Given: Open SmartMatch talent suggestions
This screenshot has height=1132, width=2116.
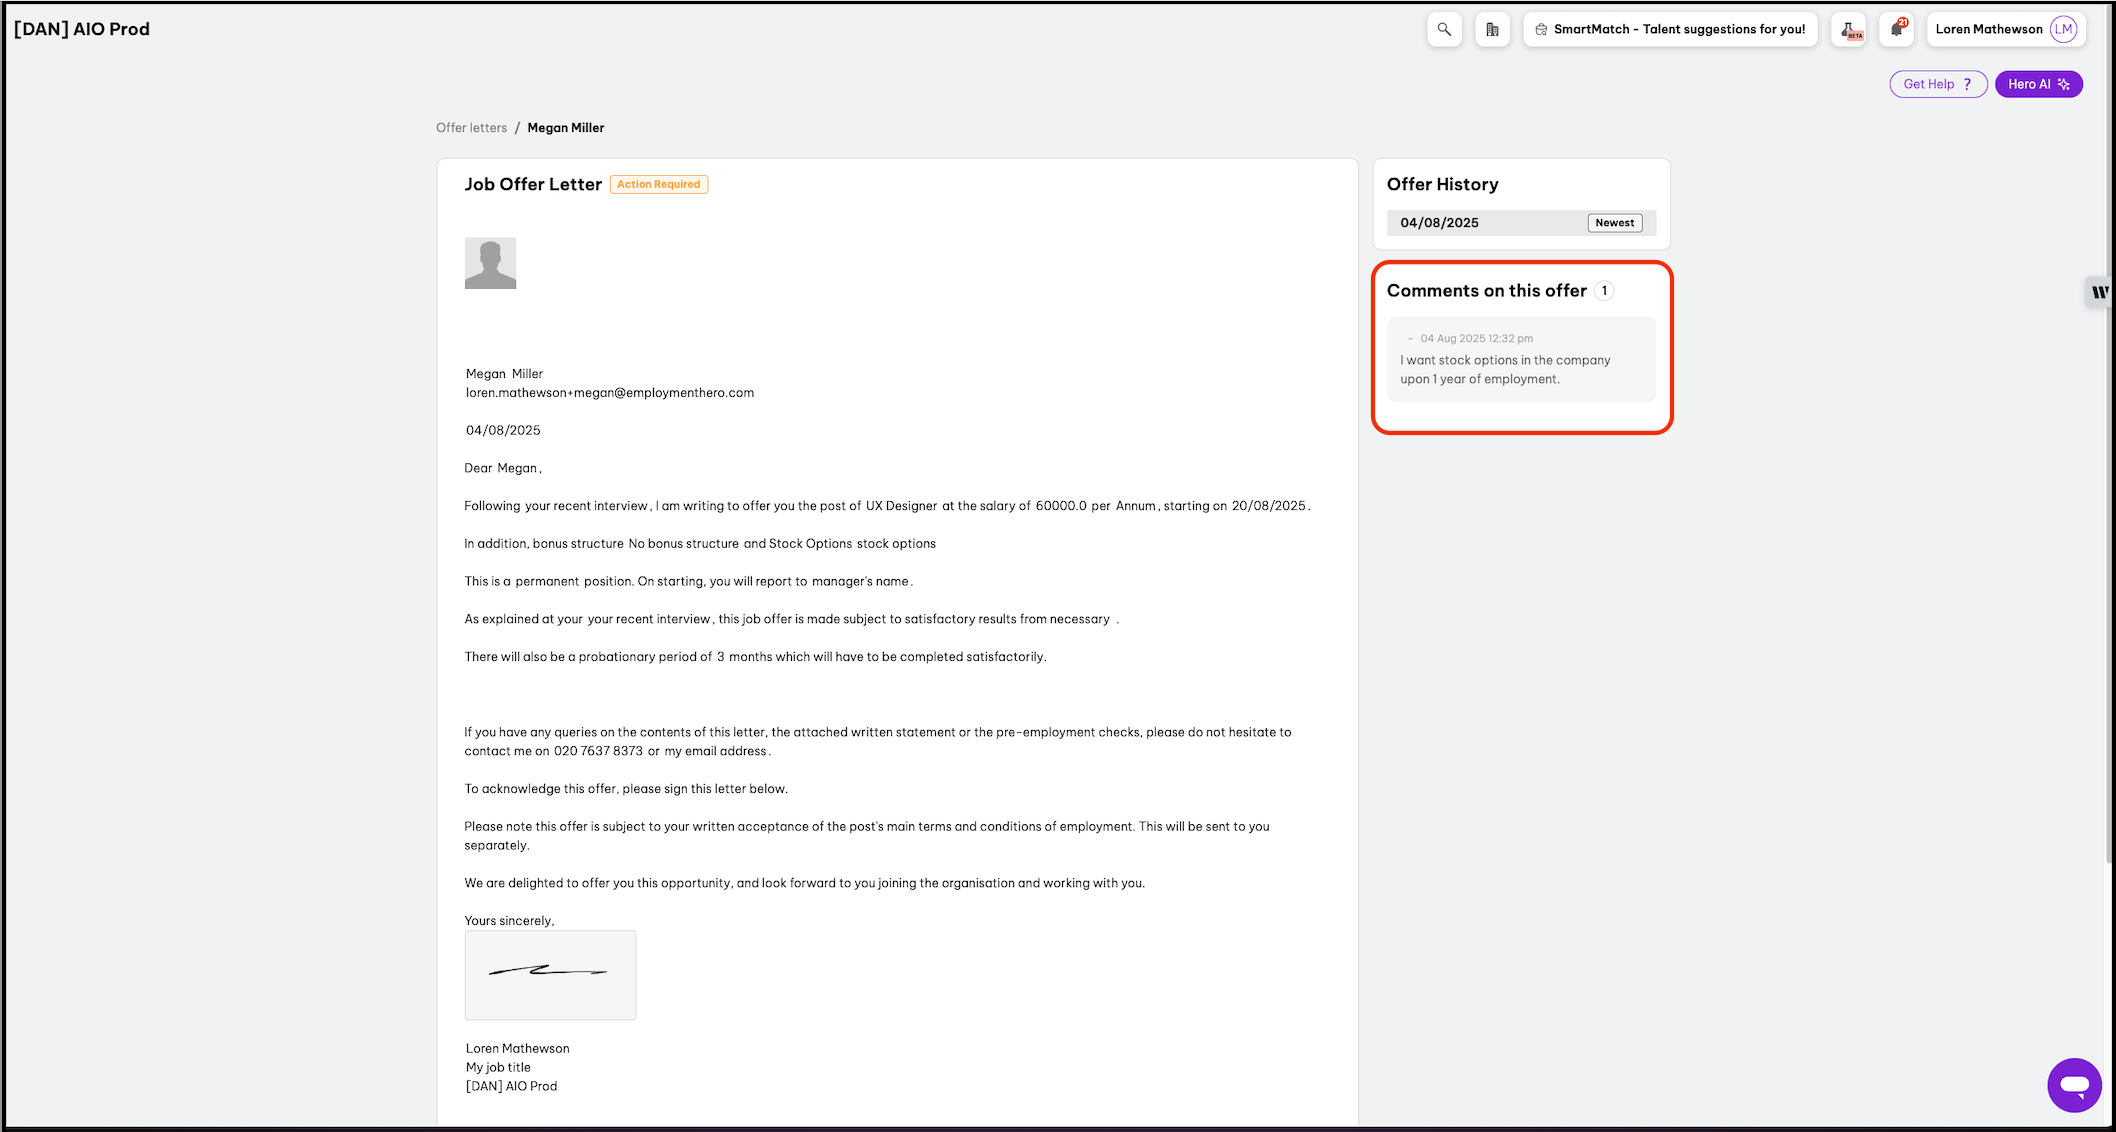Looking at the screenshot, I should (1670, 29).
